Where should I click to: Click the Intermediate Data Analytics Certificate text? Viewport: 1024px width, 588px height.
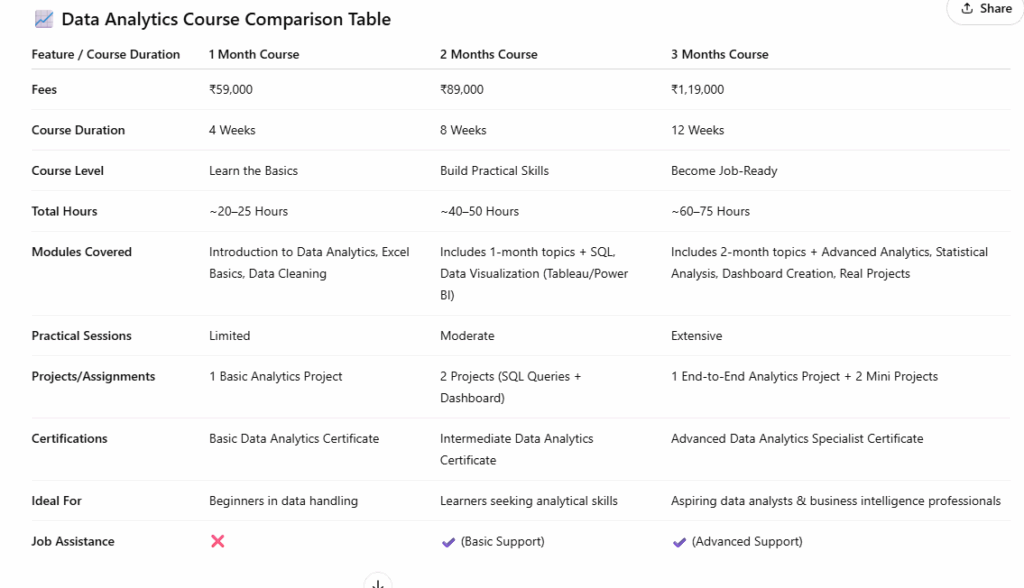(x=516, y=449)
